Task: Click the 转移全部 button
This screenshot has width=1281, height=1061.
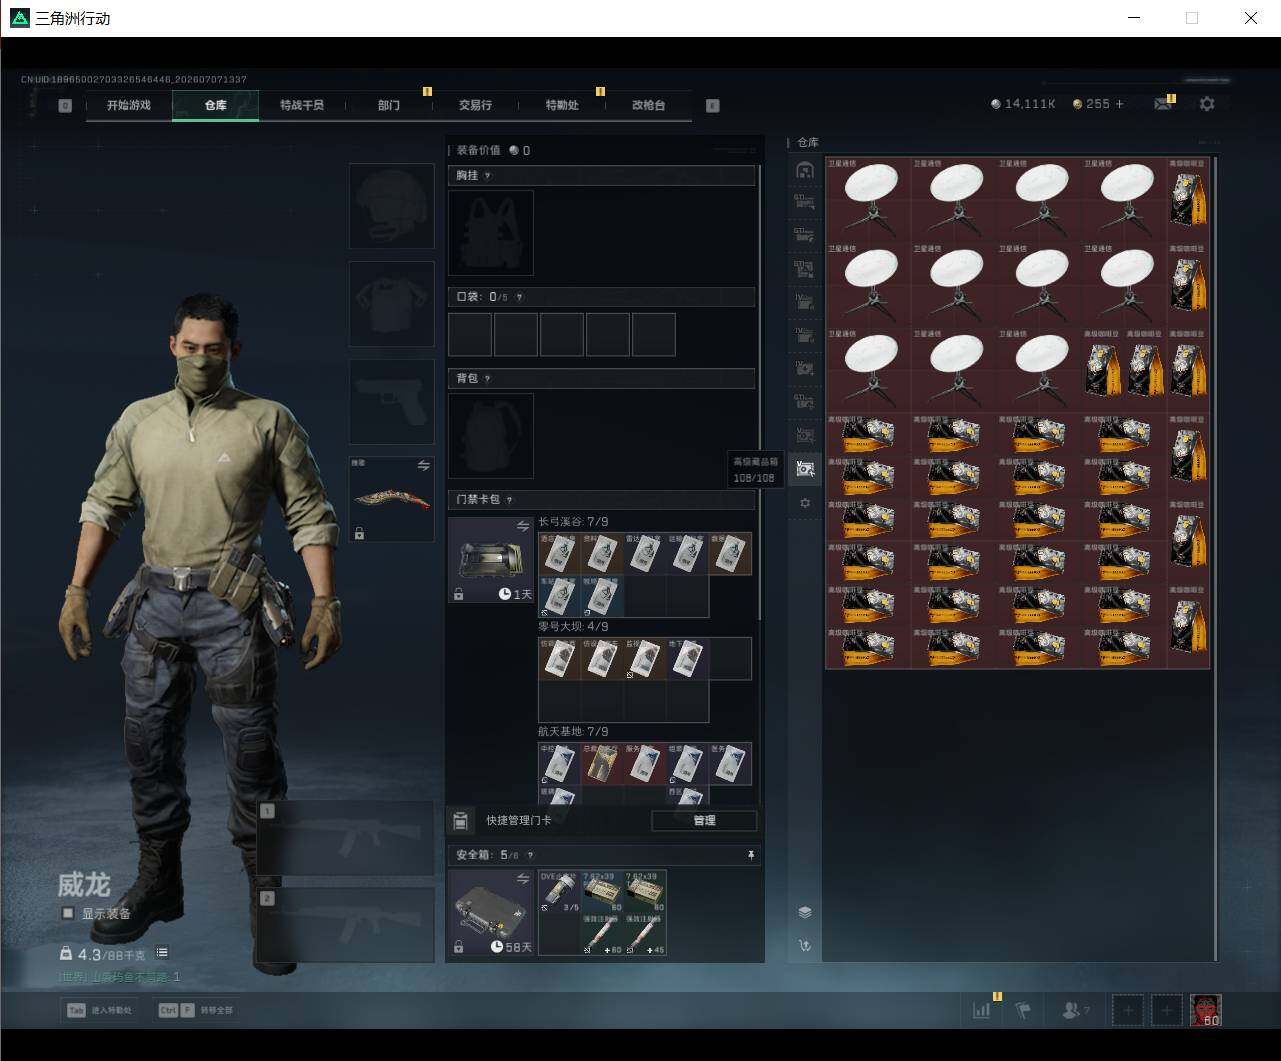Action: point(196,1010)
